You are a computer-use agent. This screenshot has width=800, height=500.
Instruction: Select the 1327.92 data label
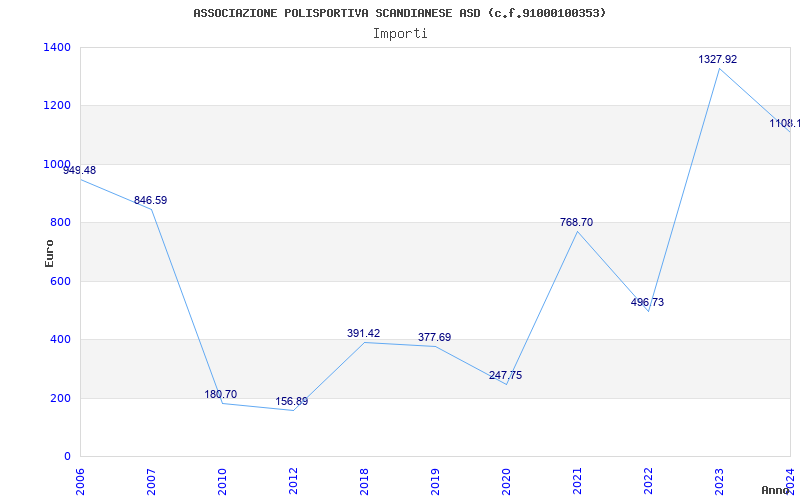718,60
